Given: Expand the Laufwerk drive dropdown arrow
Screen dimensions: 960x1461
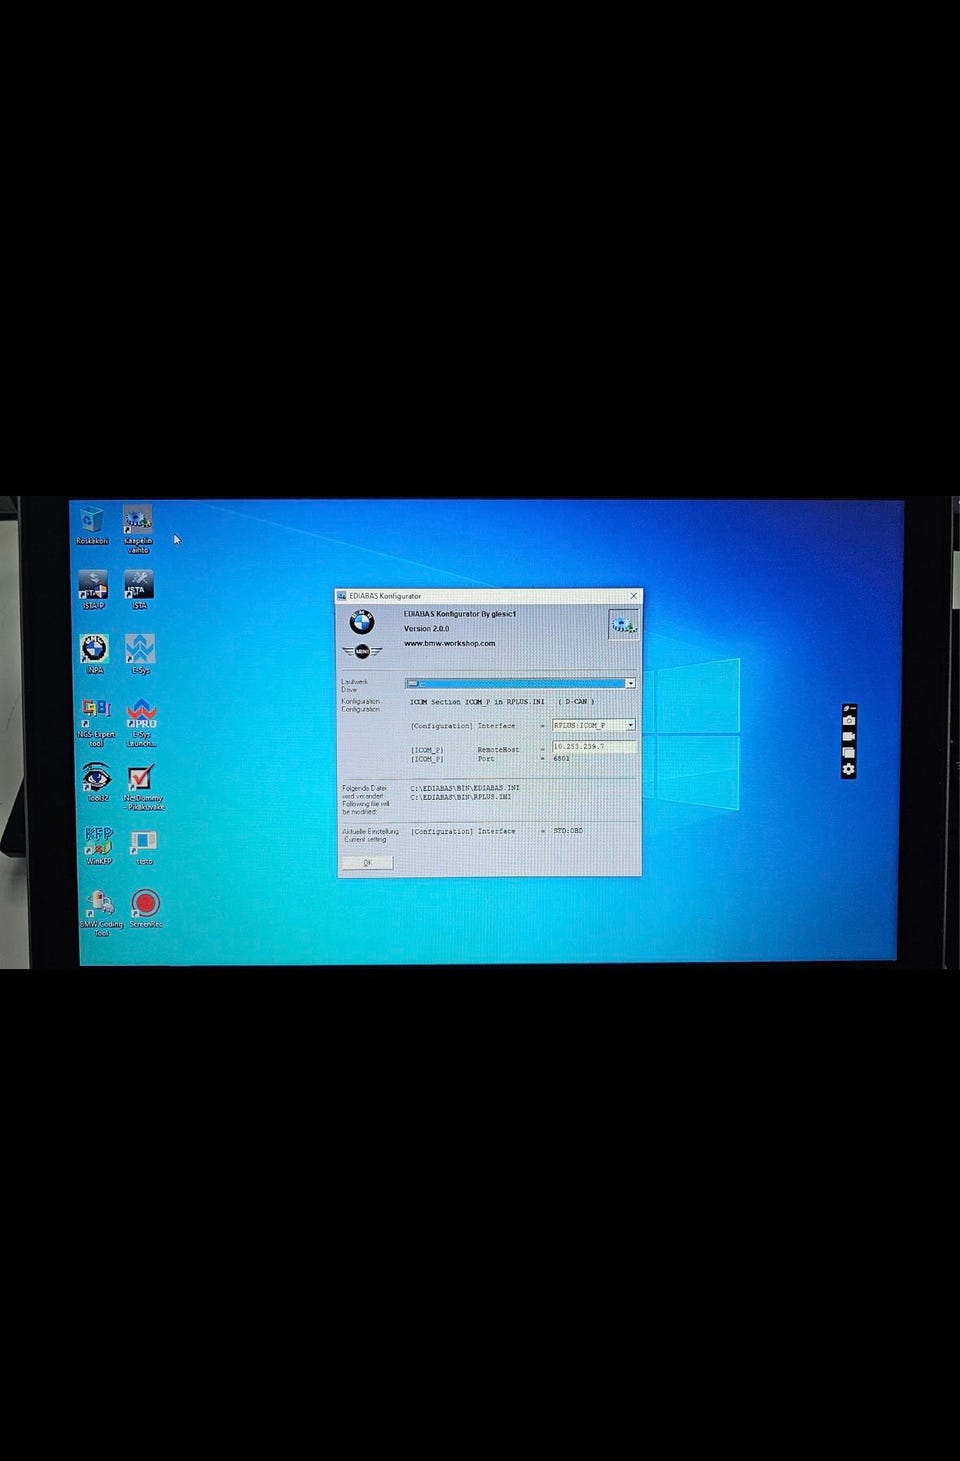Looking at the screenshot, I should (x=630, y=683).
